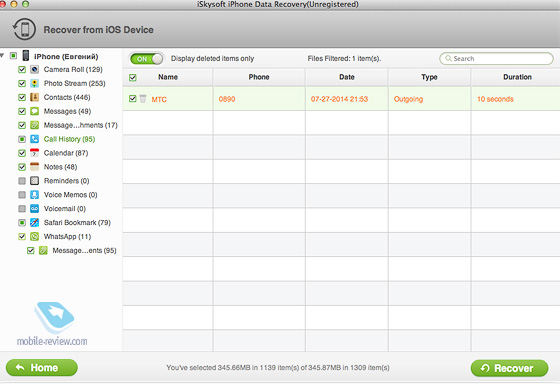This screenshot has height=384, width=560.
Task: Toggle the iPhone device checkbox
Action: pyautogui.click(x=13, y=56)
